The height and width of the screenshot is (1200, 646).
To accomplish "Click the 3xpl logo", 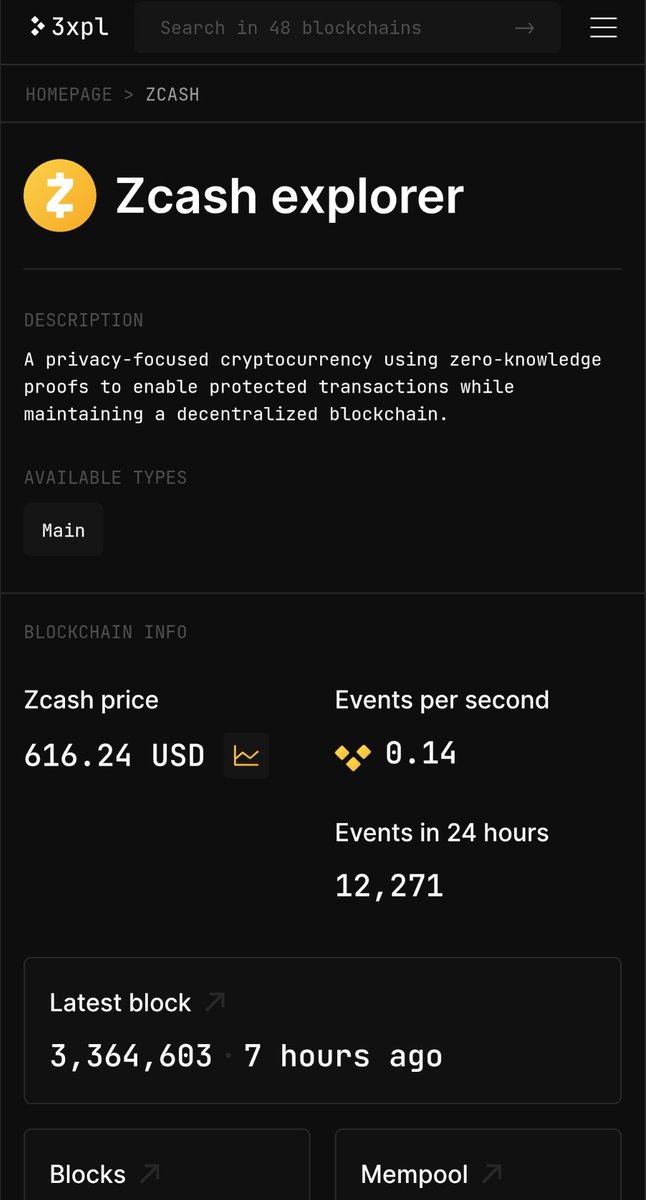I will [68, 27].
